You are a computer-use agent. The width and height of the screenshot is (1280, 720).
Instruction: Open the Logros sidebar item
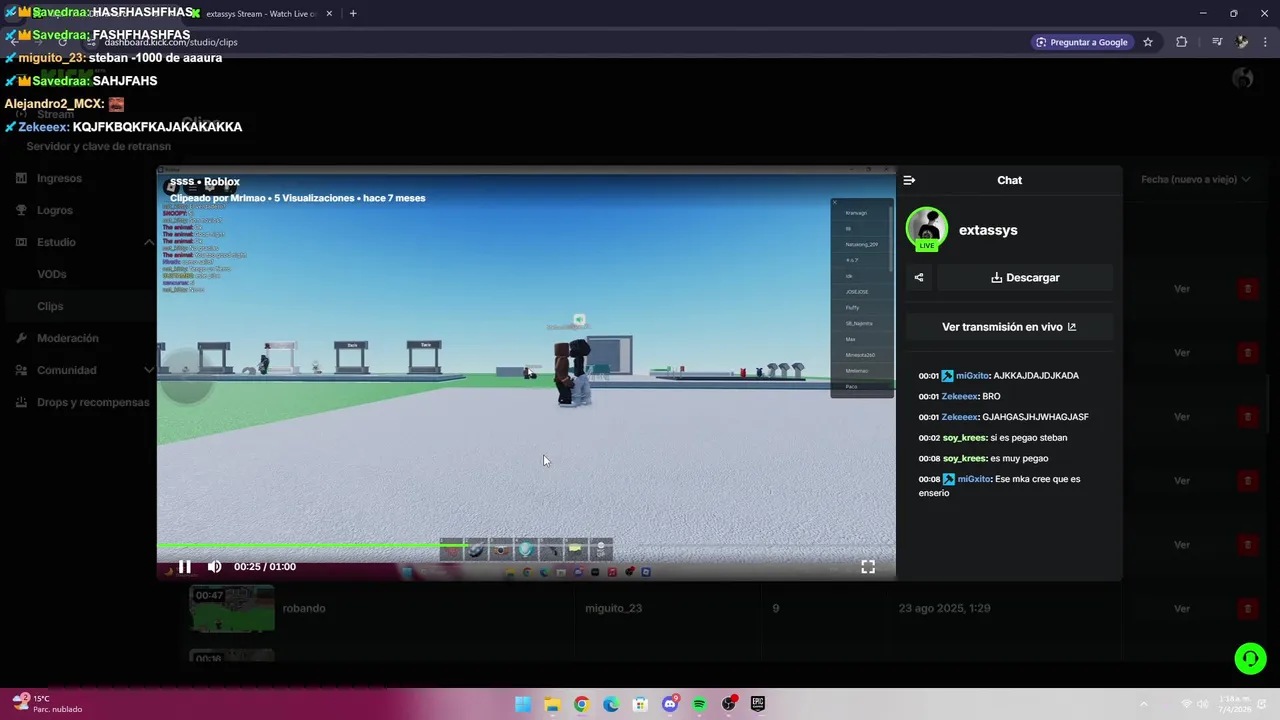pyautogui.click(x=55, y=210)
